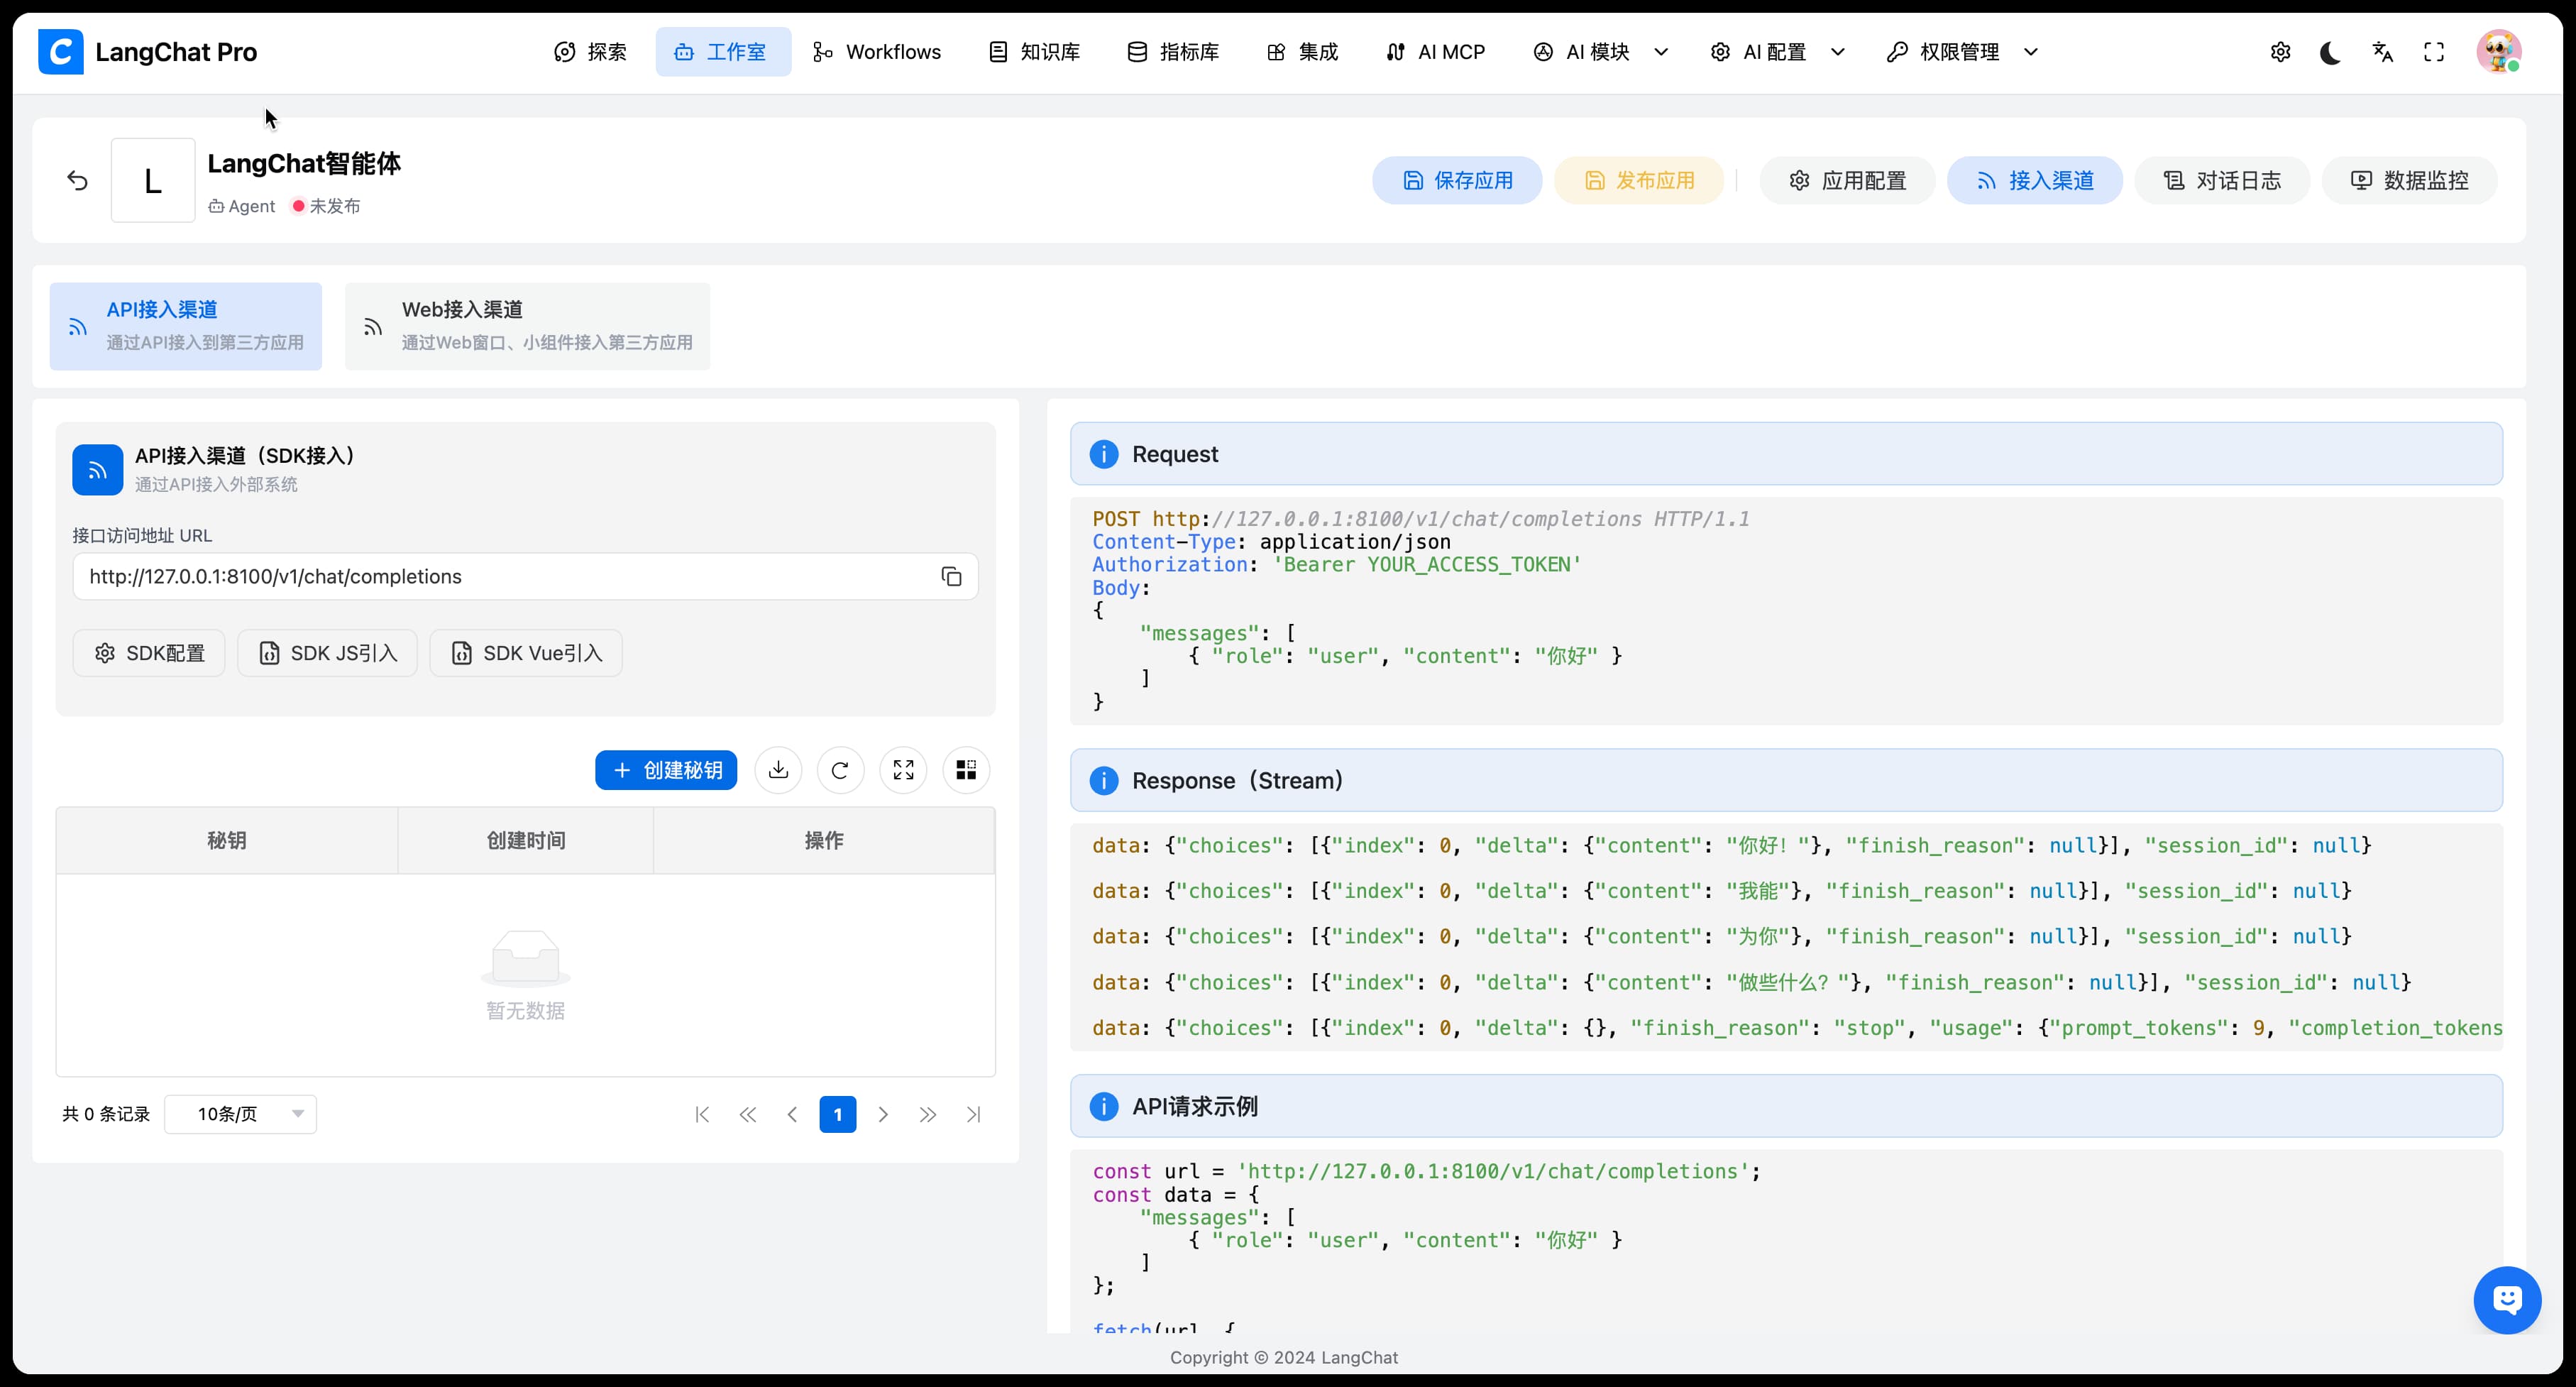The image size is (2576, 1387).
Task: Click the 保存应用 button
Action: [x=1457, y=181]
